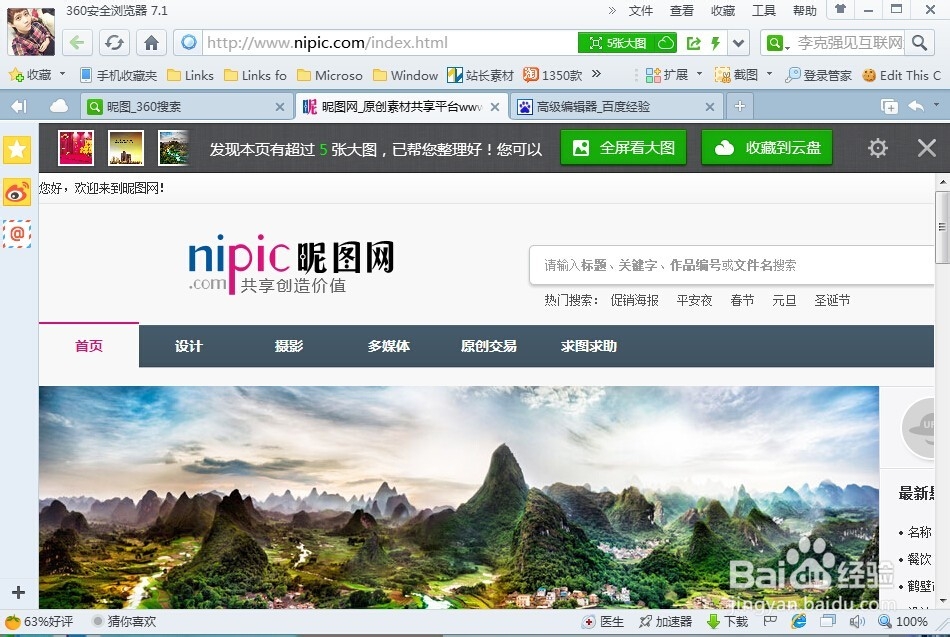This screenshot has height=637, width=950.
Task: Open a new tab with plus button
Action: tap(740, 107)
